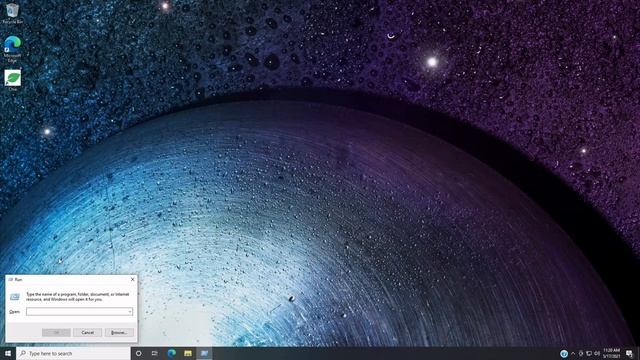Viewport: 640px width, 360px height.
Task: Show hidden system tray icons
Action: [x=573, y=354]
